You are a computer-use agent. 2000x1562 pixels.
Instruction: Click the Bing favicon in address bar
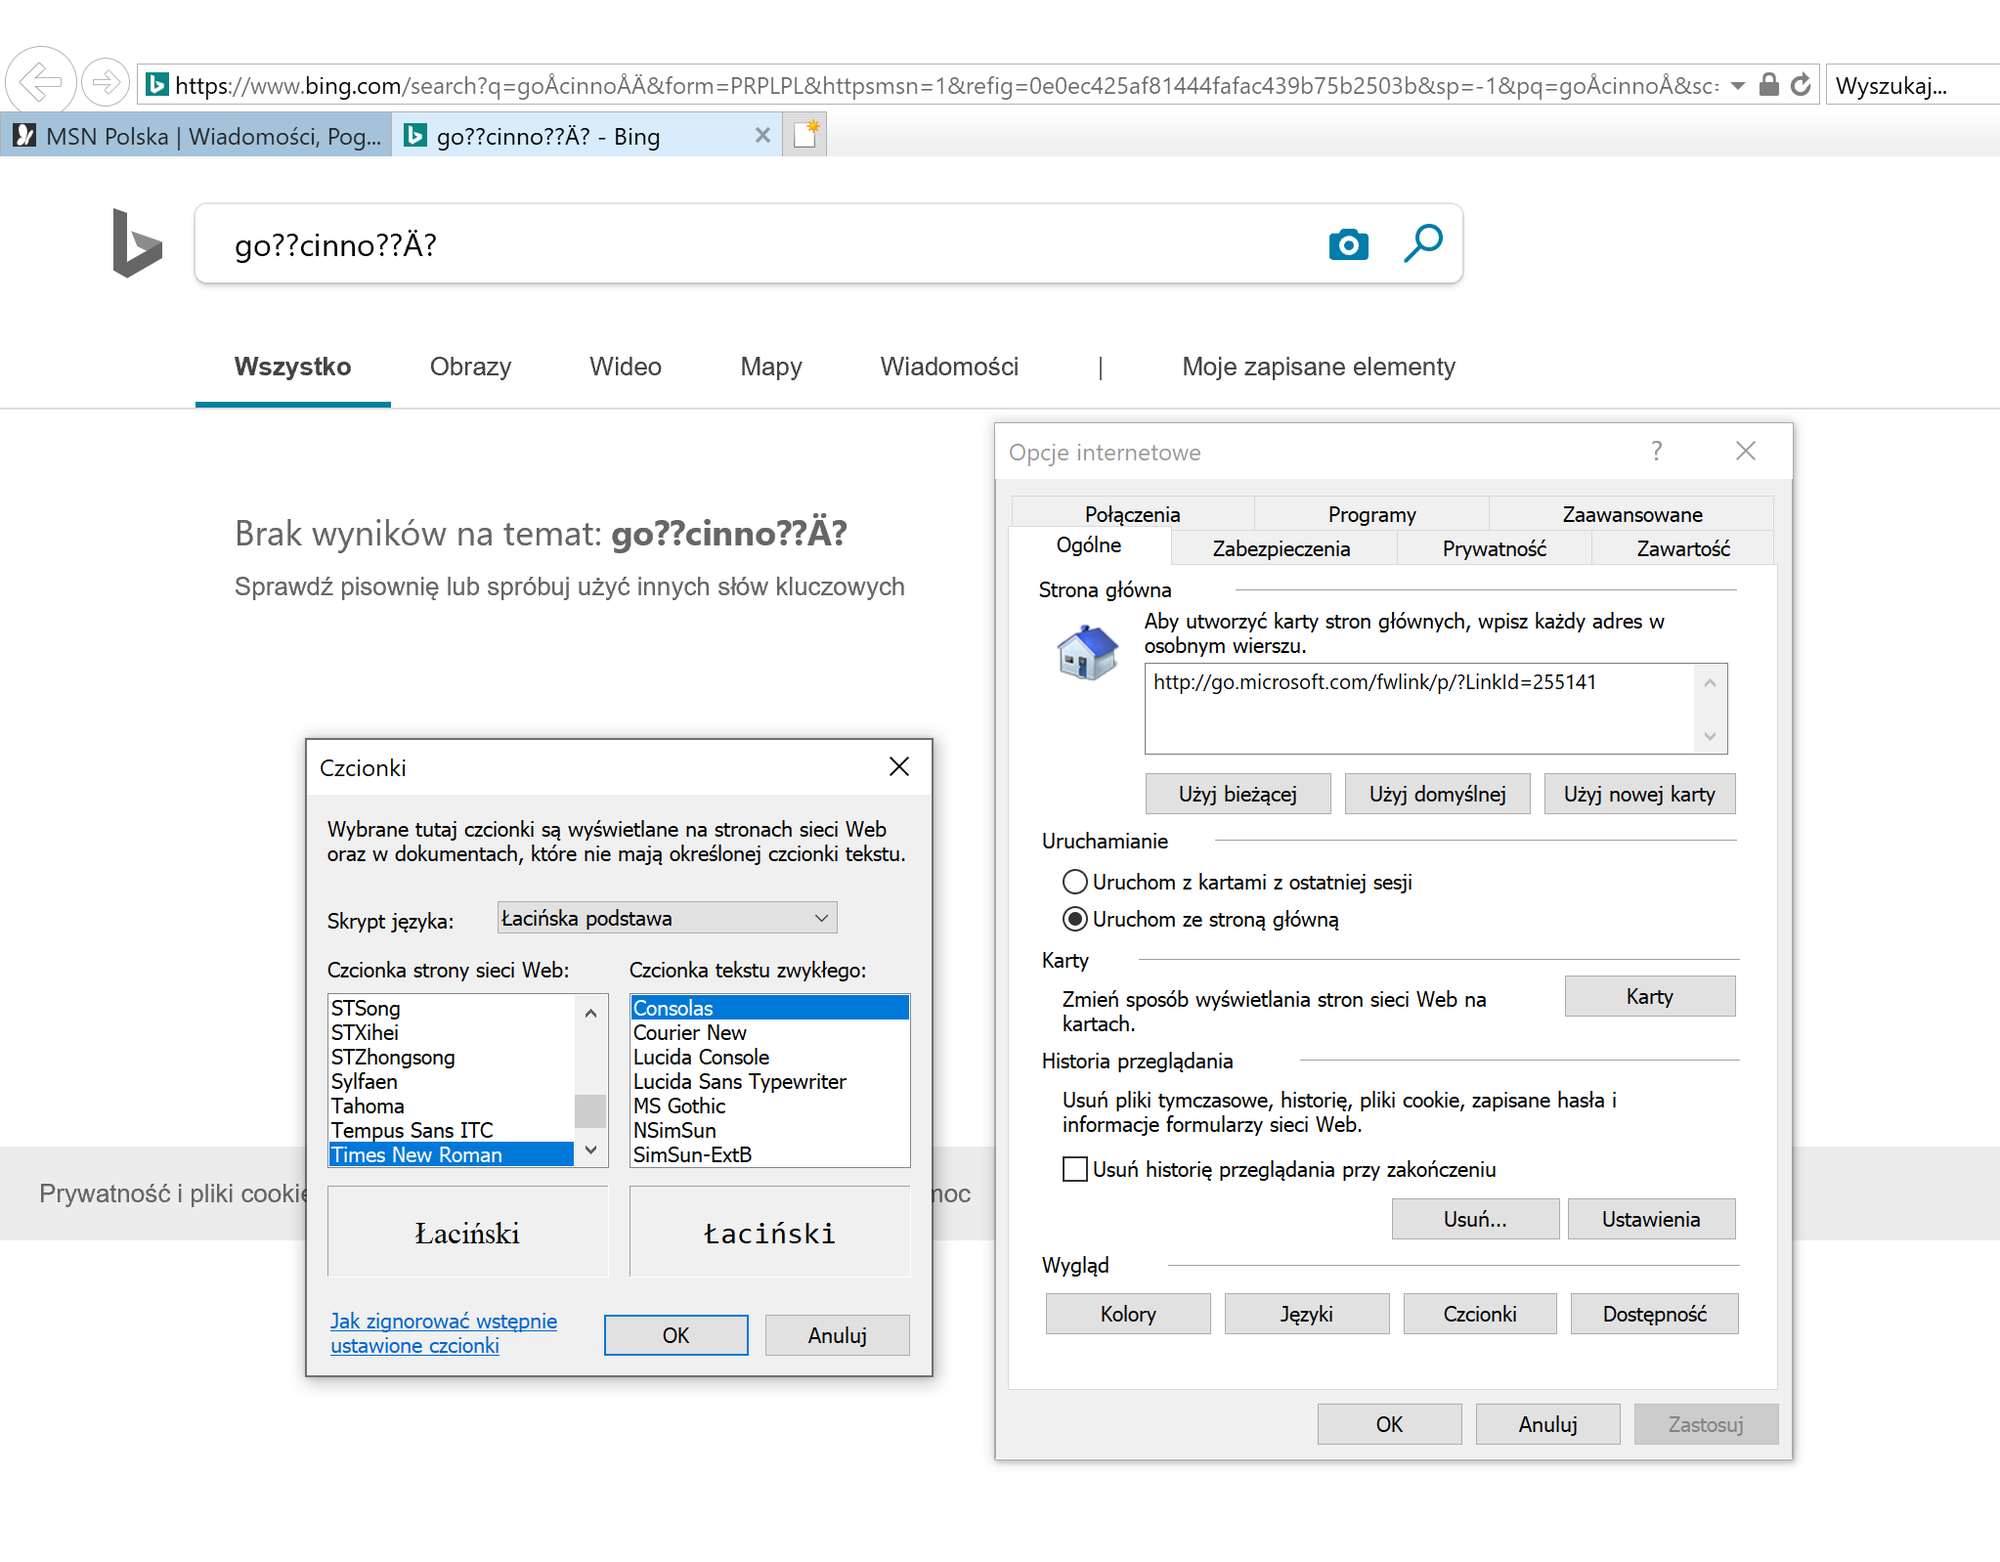[157, 84]
